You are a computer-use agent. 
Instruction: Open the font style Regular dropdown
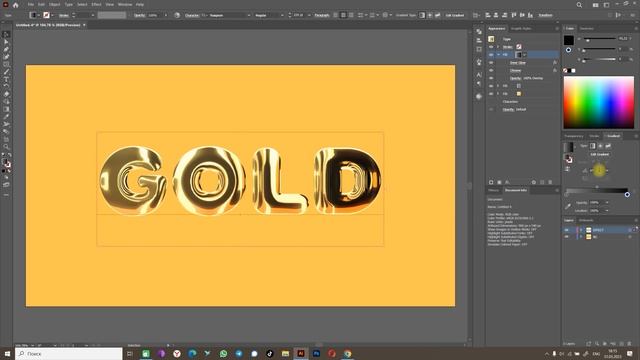[282, 15]
